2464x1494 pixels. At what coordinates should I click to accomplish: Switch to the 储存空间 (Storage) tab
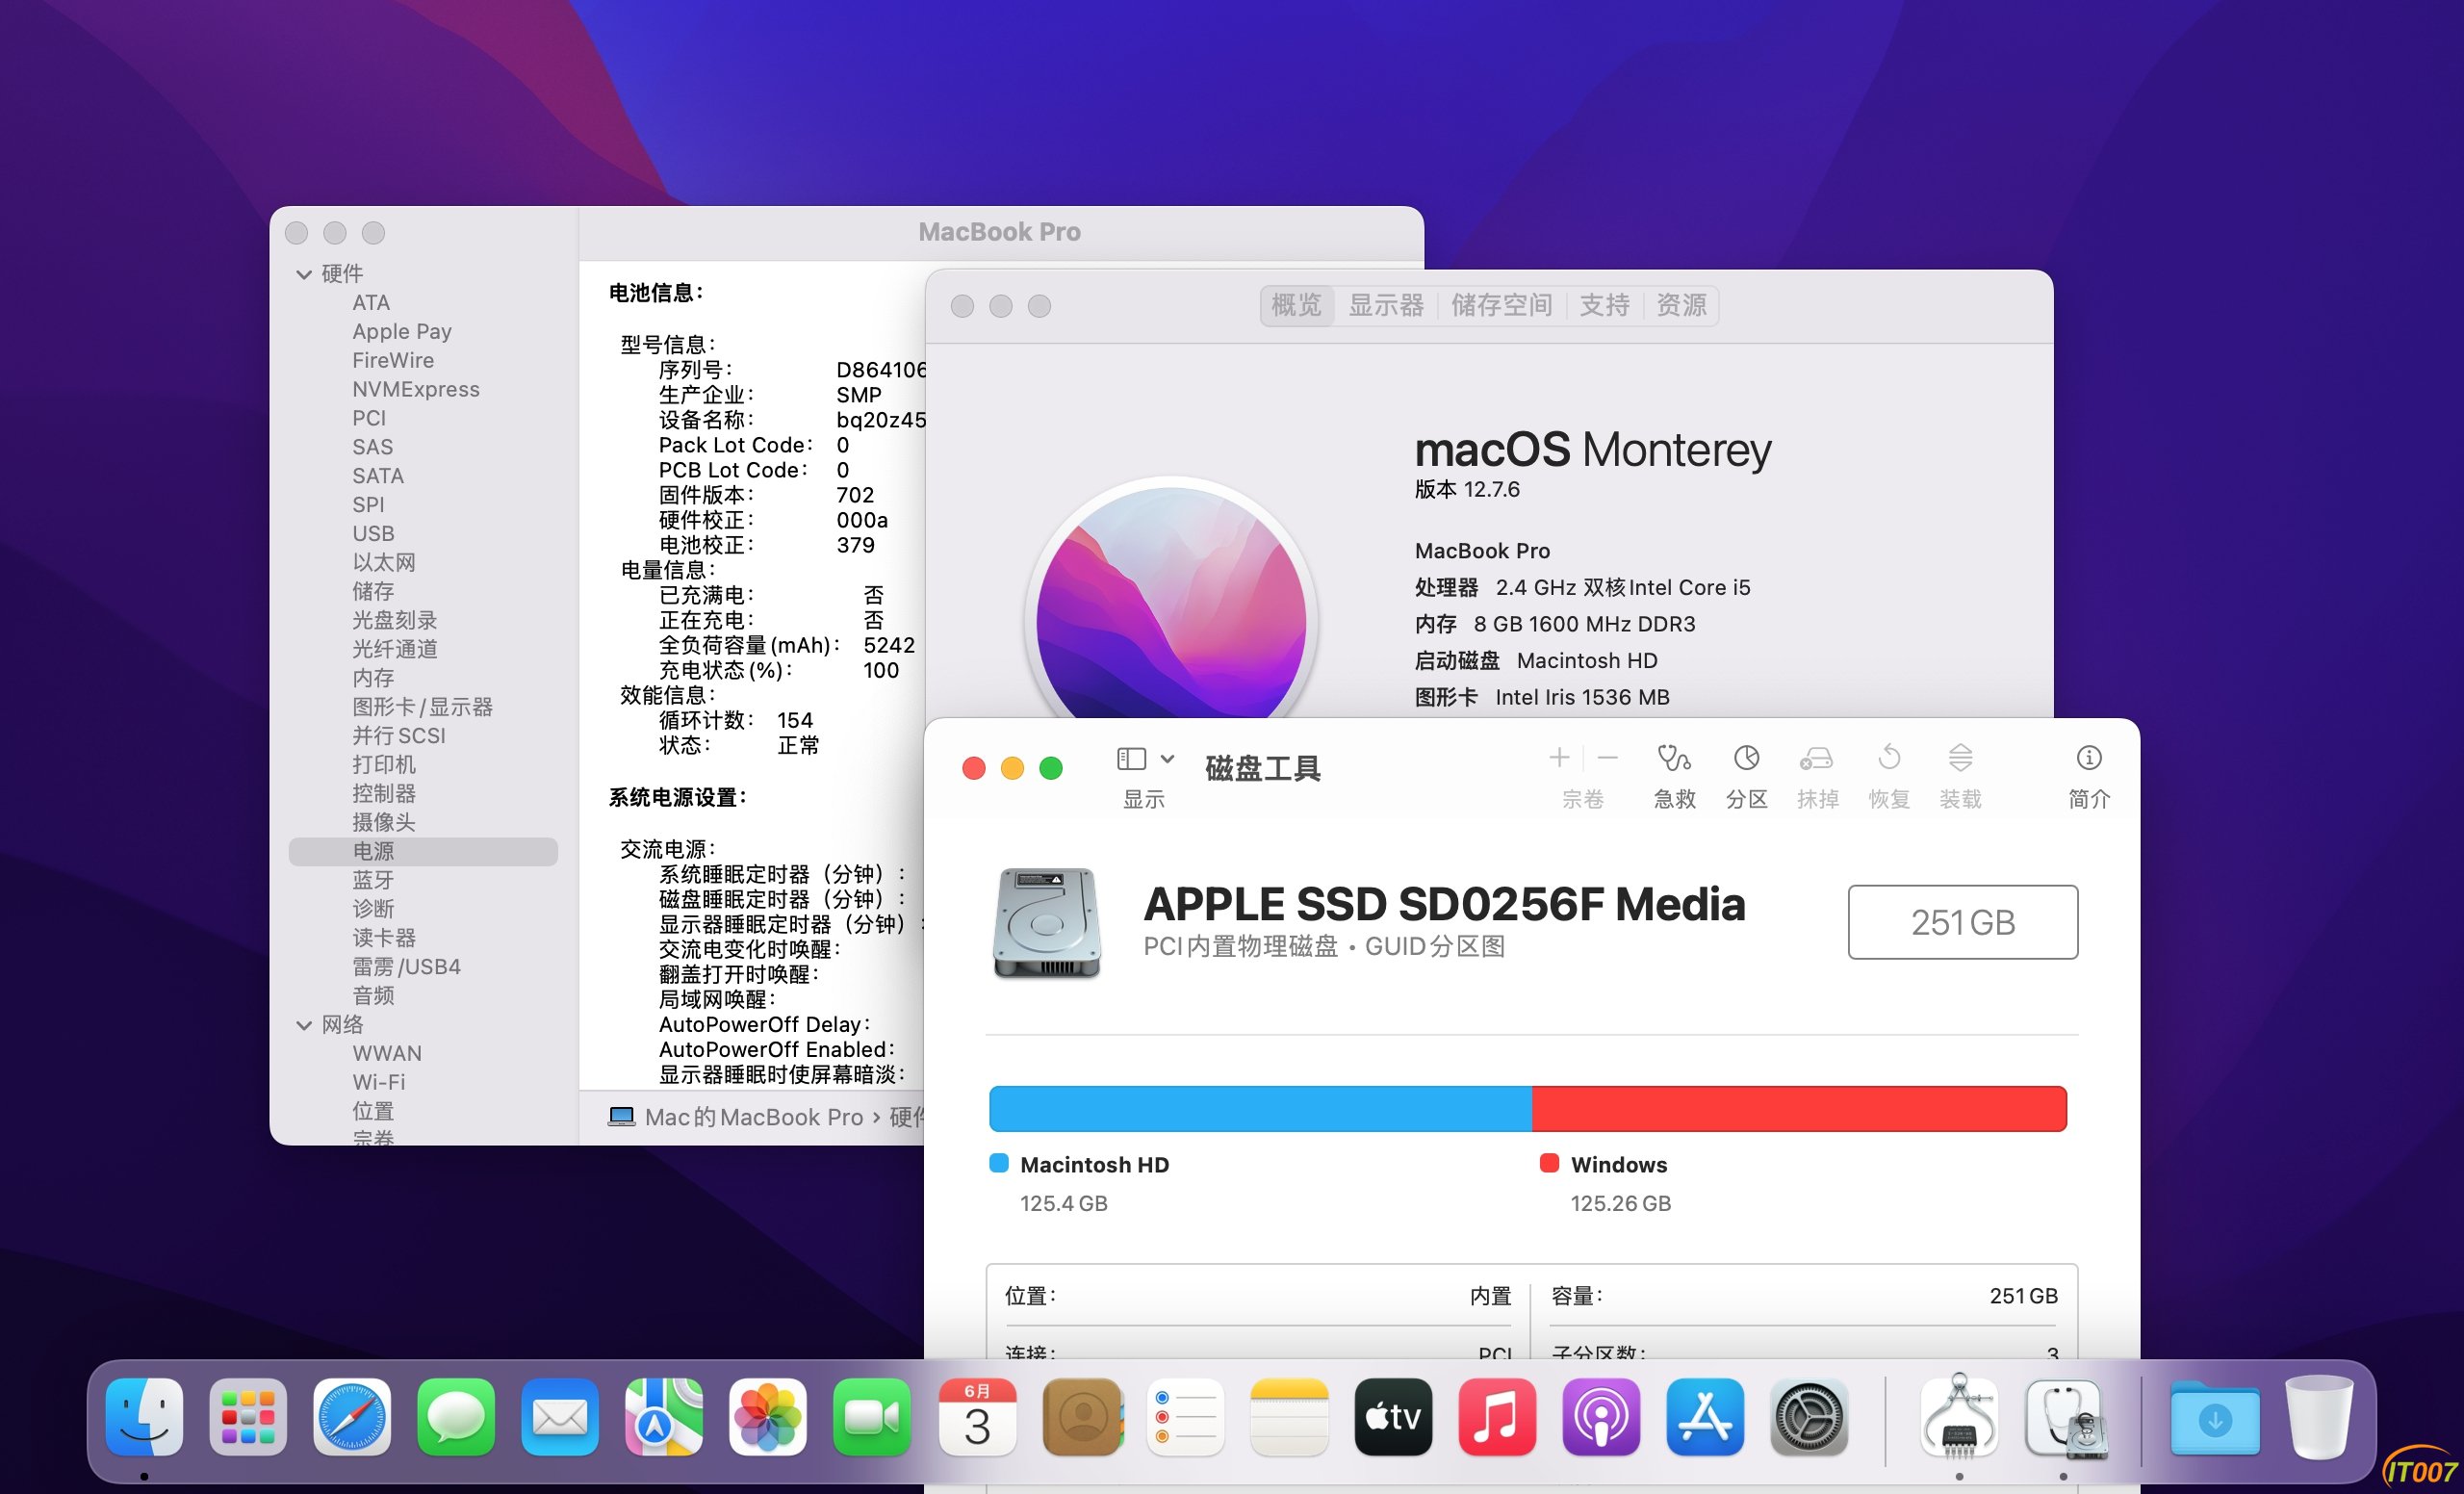[1501, 305]
